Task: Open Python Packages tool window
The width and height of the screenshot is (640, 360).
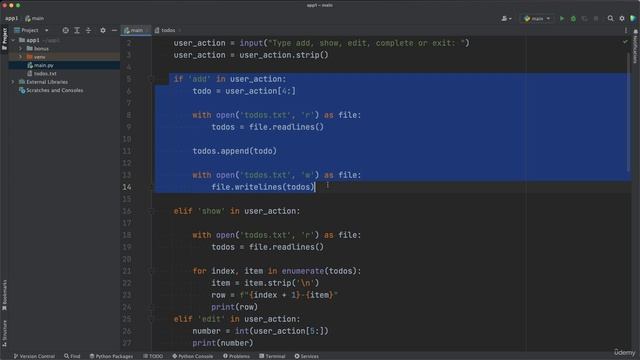Action: [x=111, y=356]
